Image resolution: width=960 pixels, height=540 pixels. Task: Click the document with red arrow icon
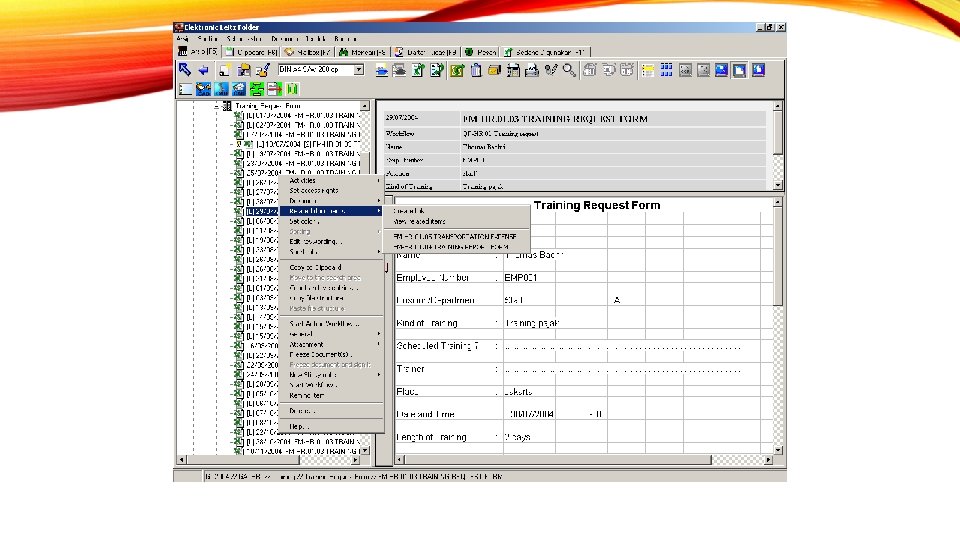(274, 89)
